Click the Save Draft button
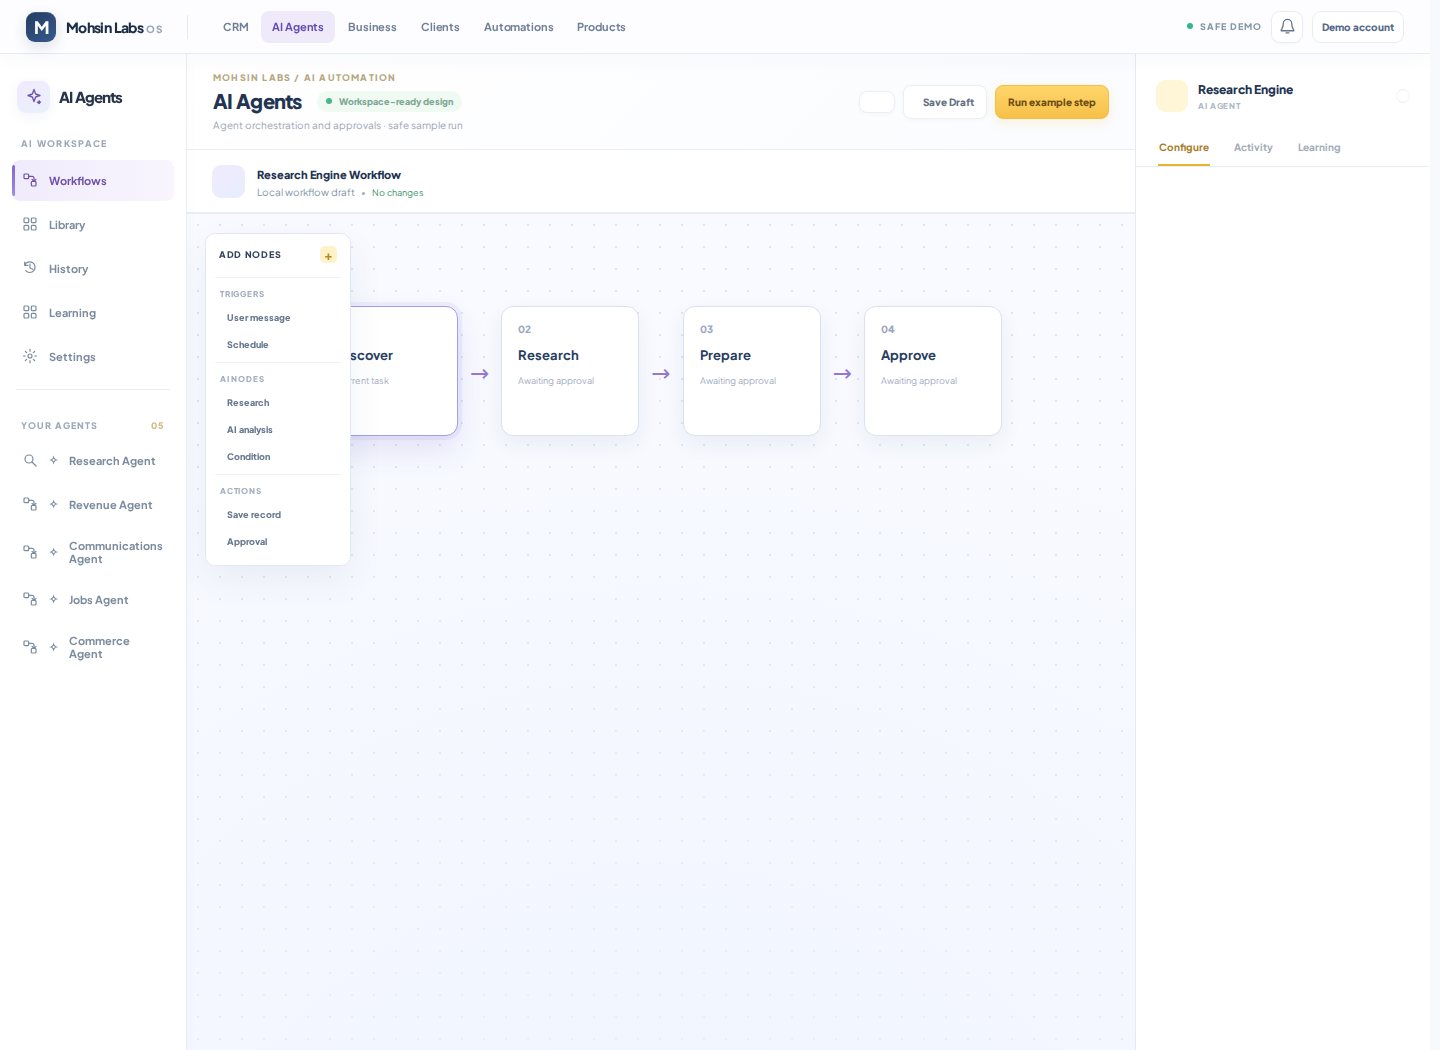1440x1050 pixels. [945, 102]
